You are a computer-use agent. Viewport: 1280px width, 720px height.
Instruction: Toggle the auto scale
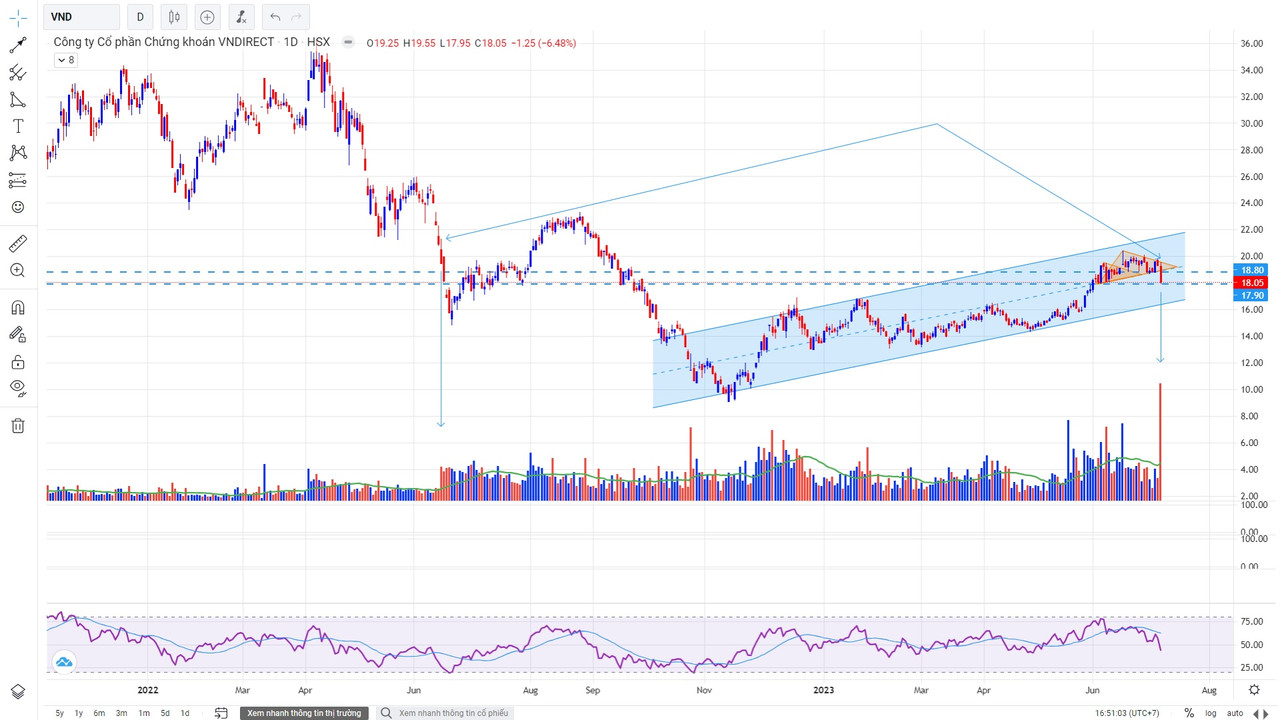[1235, 713]
